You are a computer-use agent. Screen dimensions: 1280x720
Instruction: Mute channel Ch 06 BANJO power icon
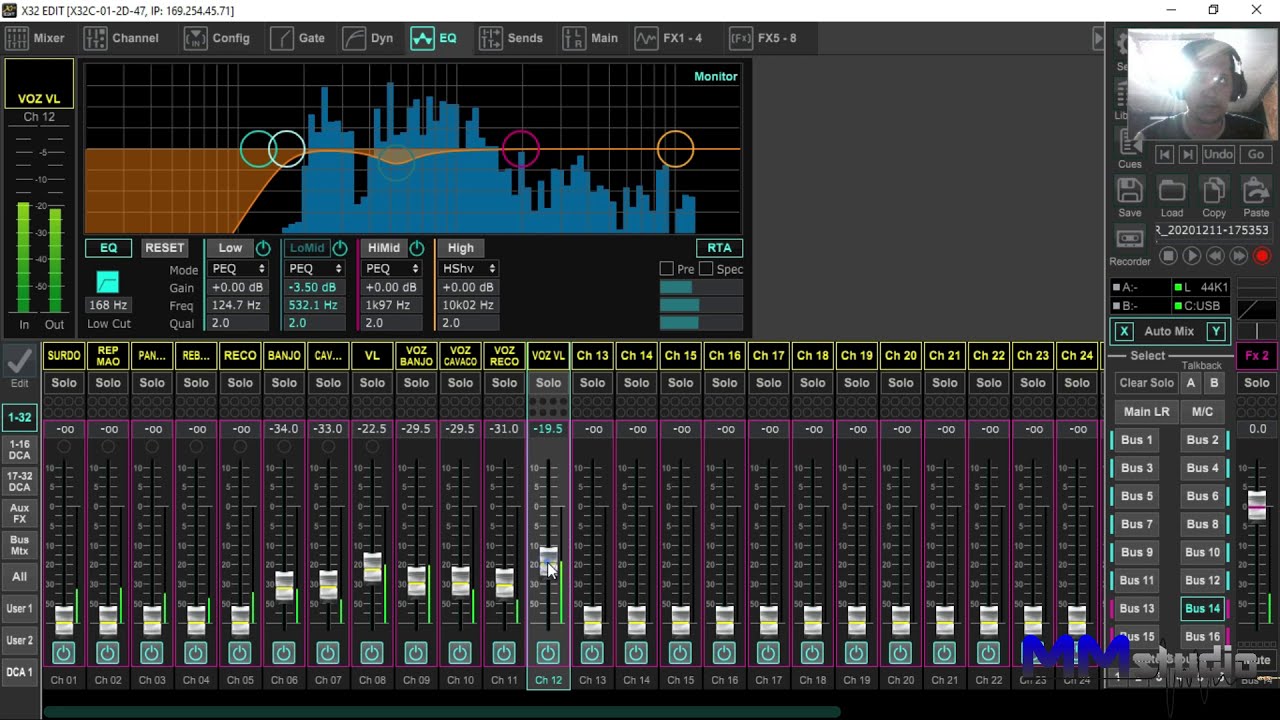point(283,653)
